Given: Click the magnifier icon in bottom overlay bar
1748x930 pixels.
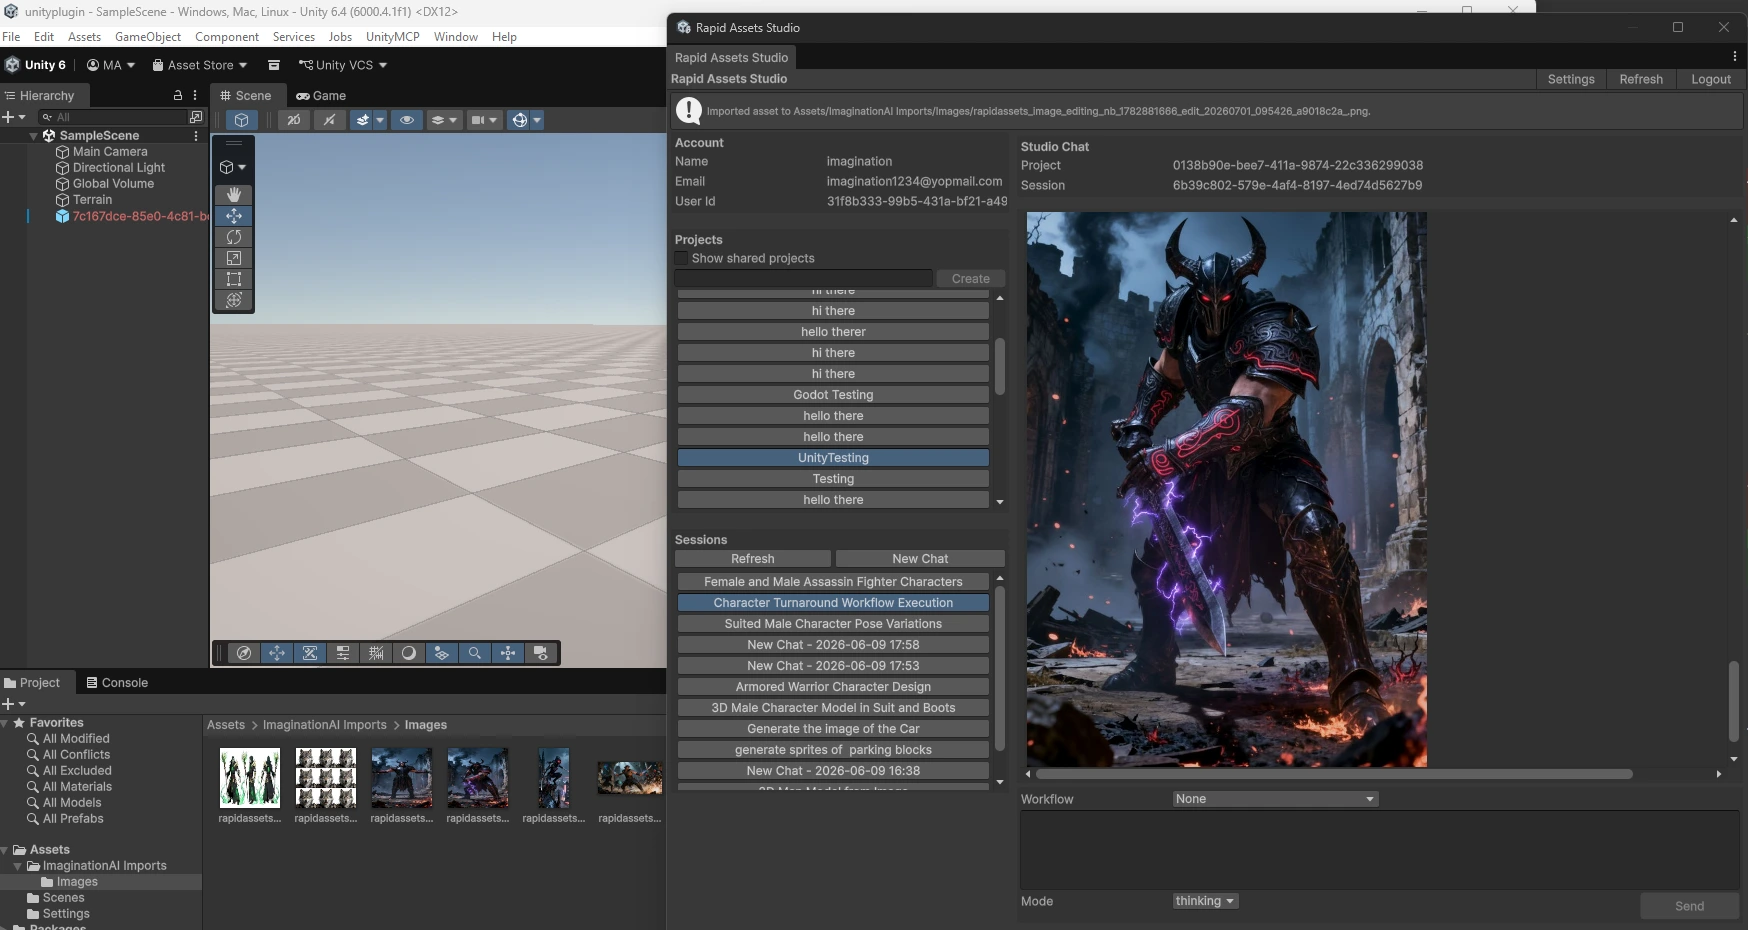Looking at the screenshot, I should [475, 653].
